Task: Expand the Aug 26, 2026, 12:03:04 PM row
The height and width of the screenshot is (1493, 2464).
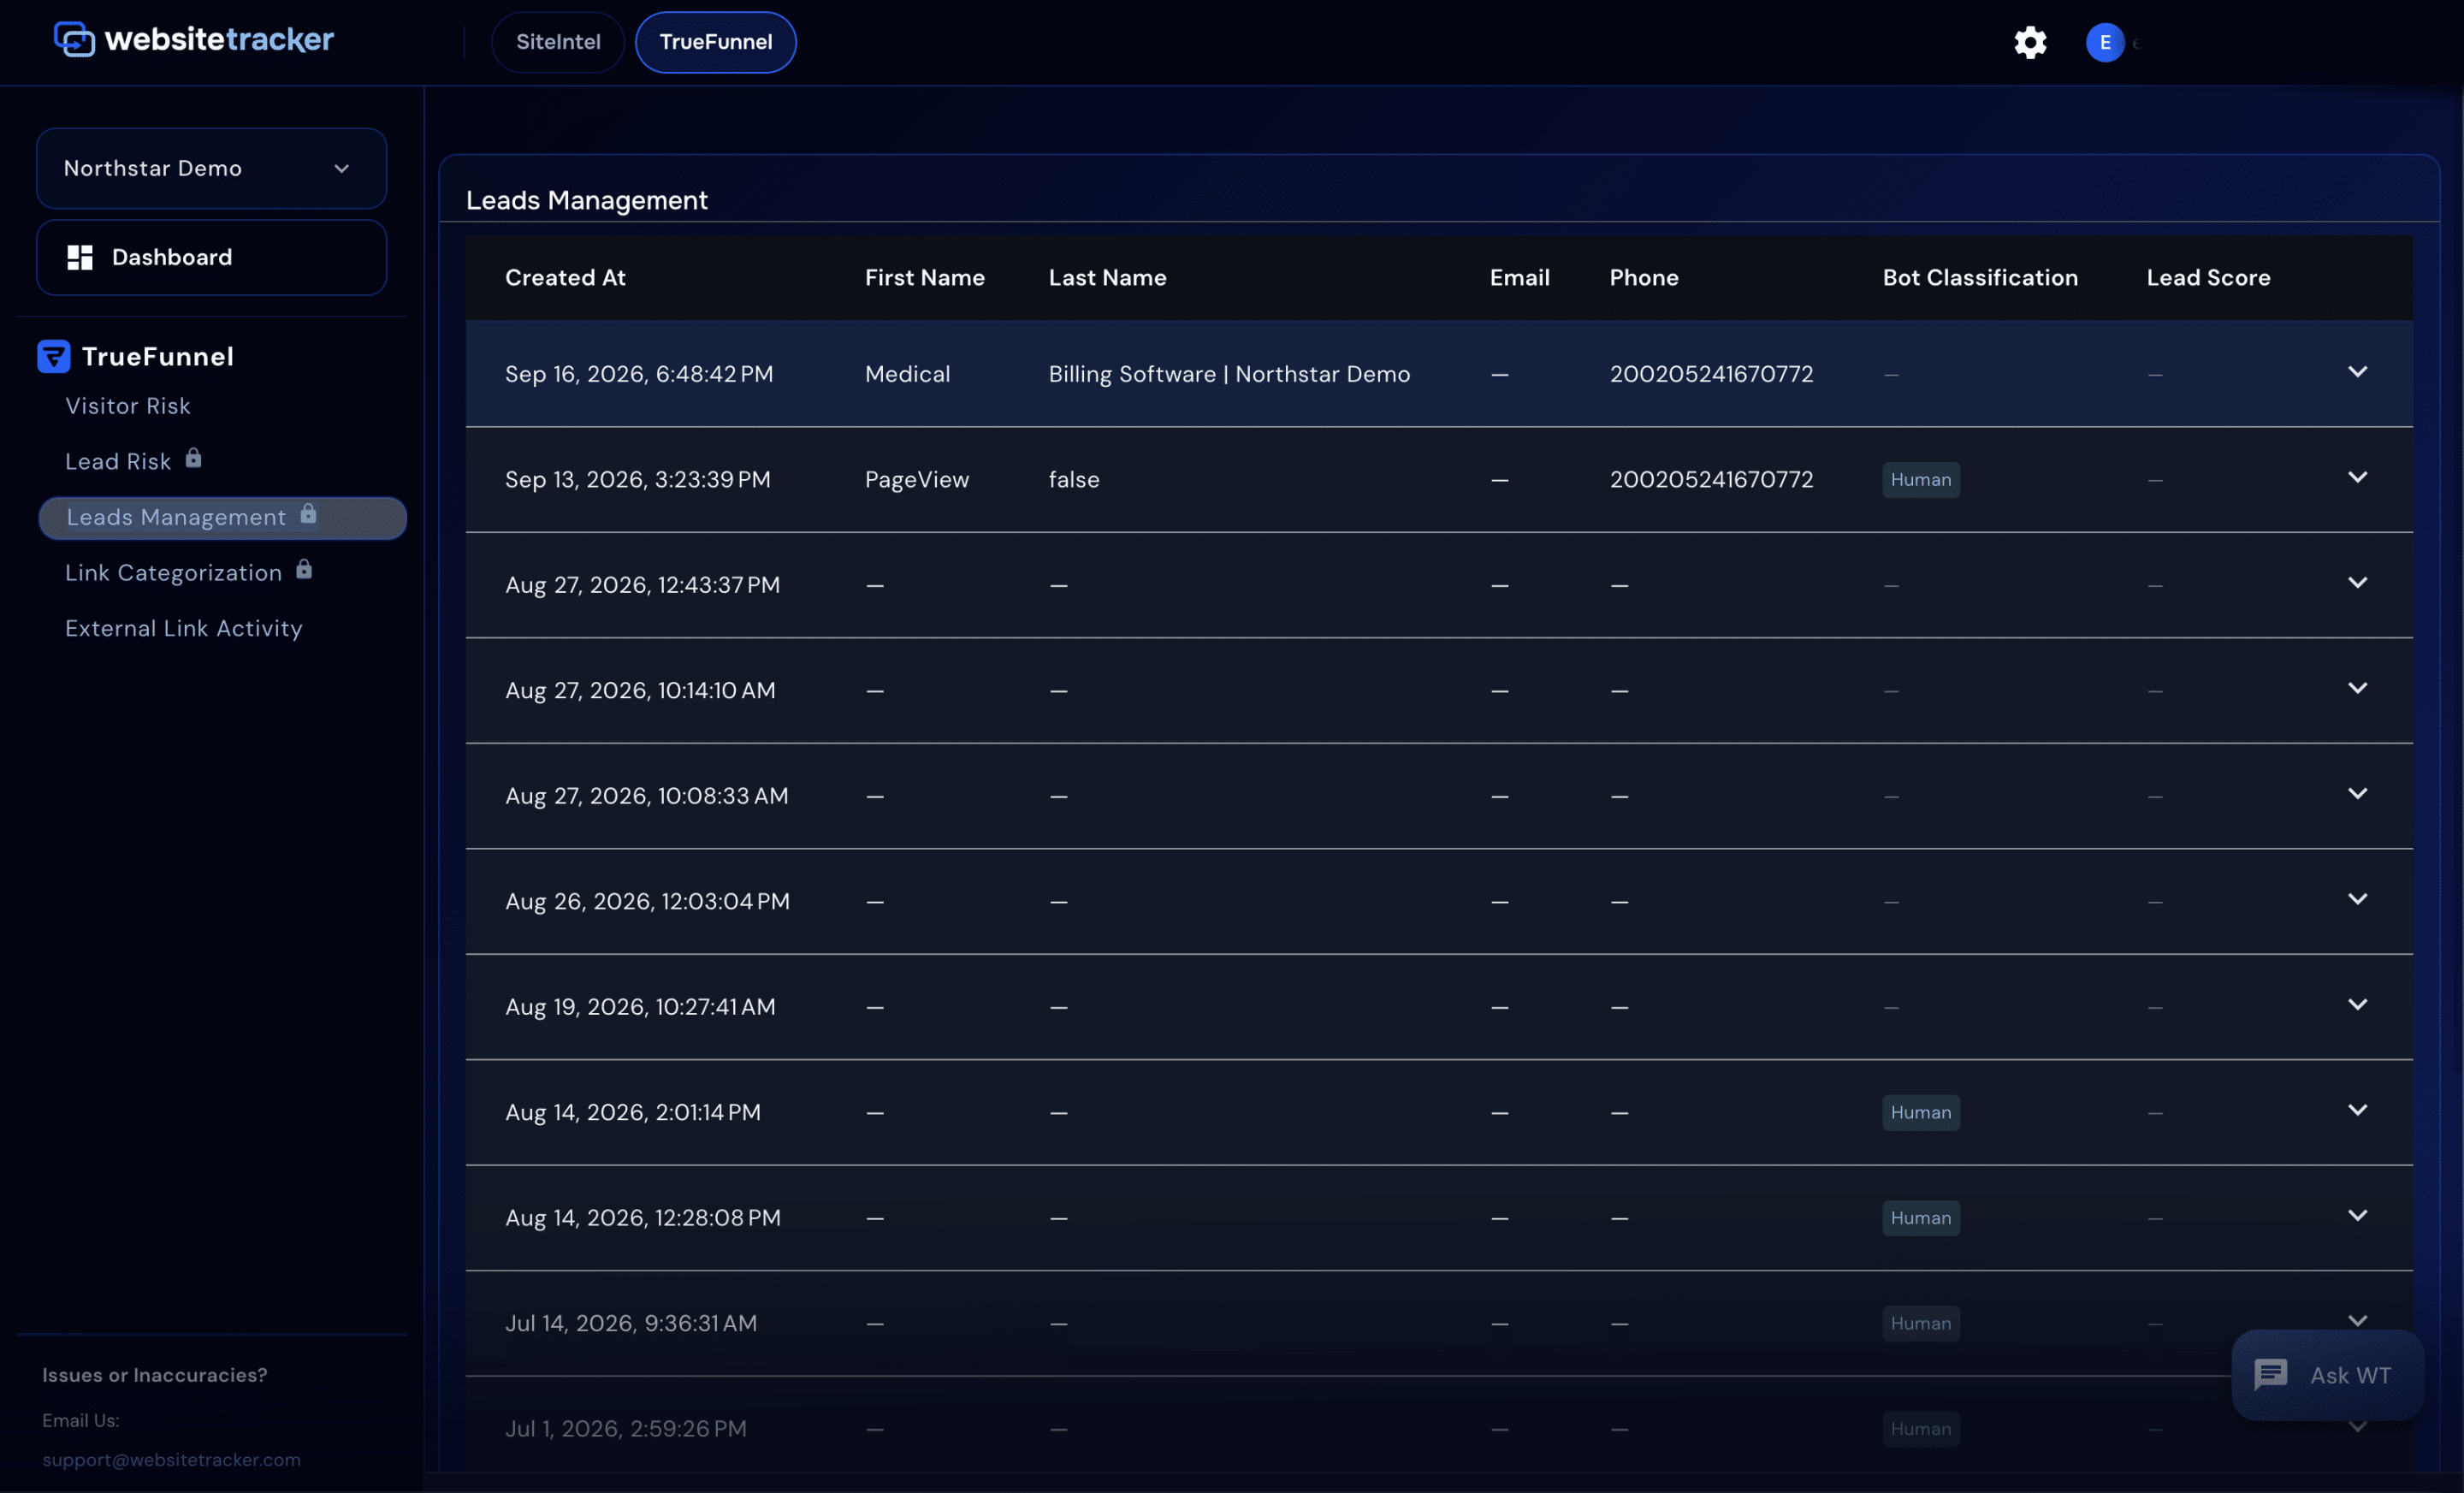Action: coord(2357,899)
